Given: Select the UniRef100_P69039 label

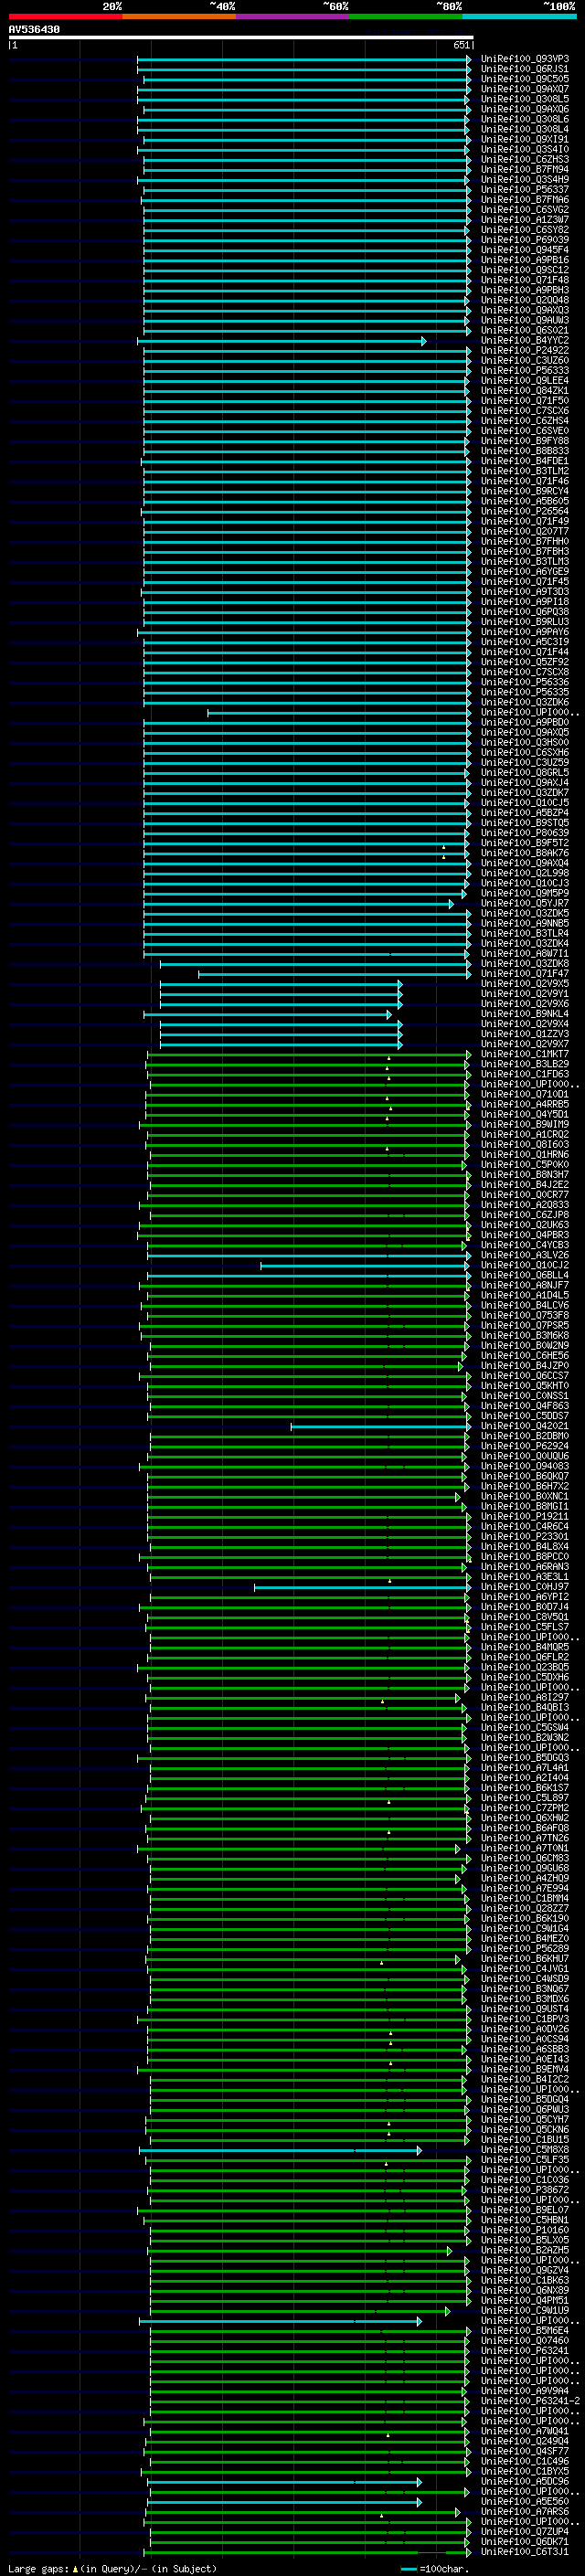Looking at the screenshot, I should 524,240.
